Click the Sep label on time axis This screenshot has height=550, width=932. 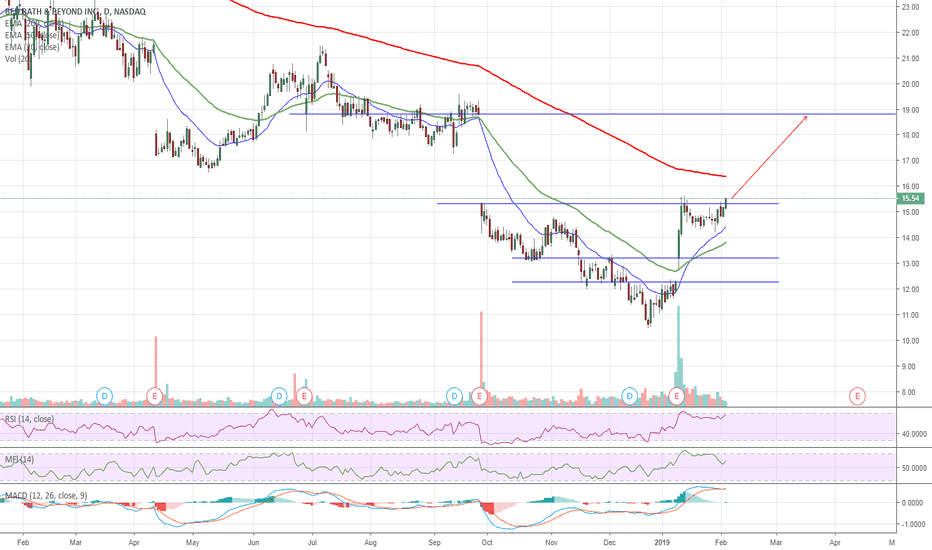click(434, 542)
